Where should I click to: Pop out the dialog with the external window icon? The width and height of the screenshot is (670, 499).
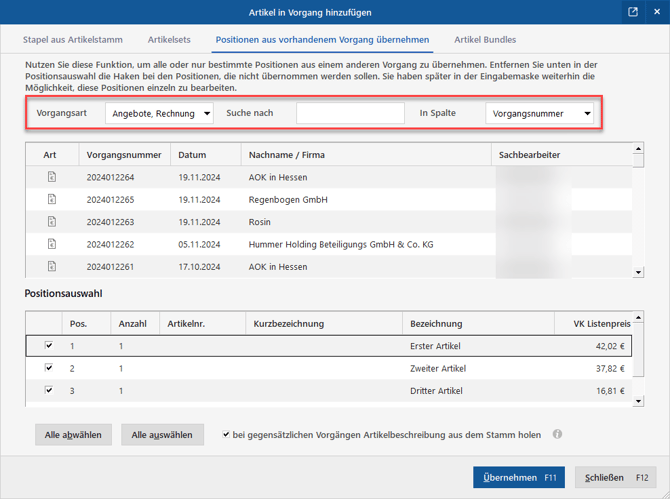point(633,12)
